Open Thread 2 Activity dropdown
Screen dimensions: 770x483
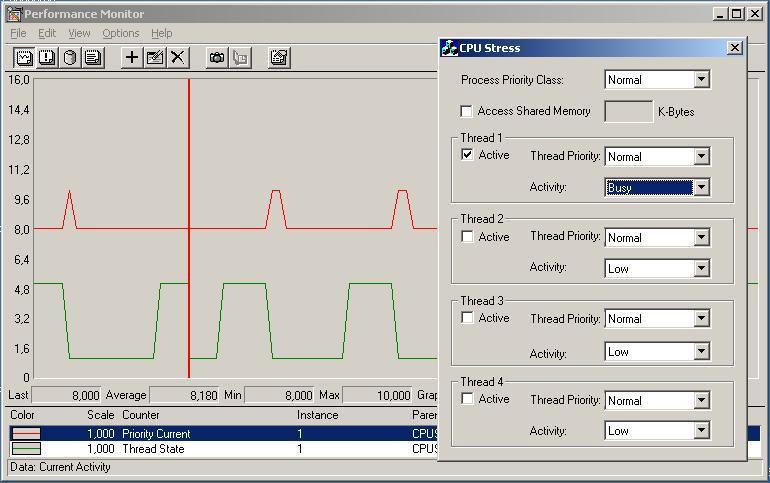pyautogui.click(x=702, y=268)
